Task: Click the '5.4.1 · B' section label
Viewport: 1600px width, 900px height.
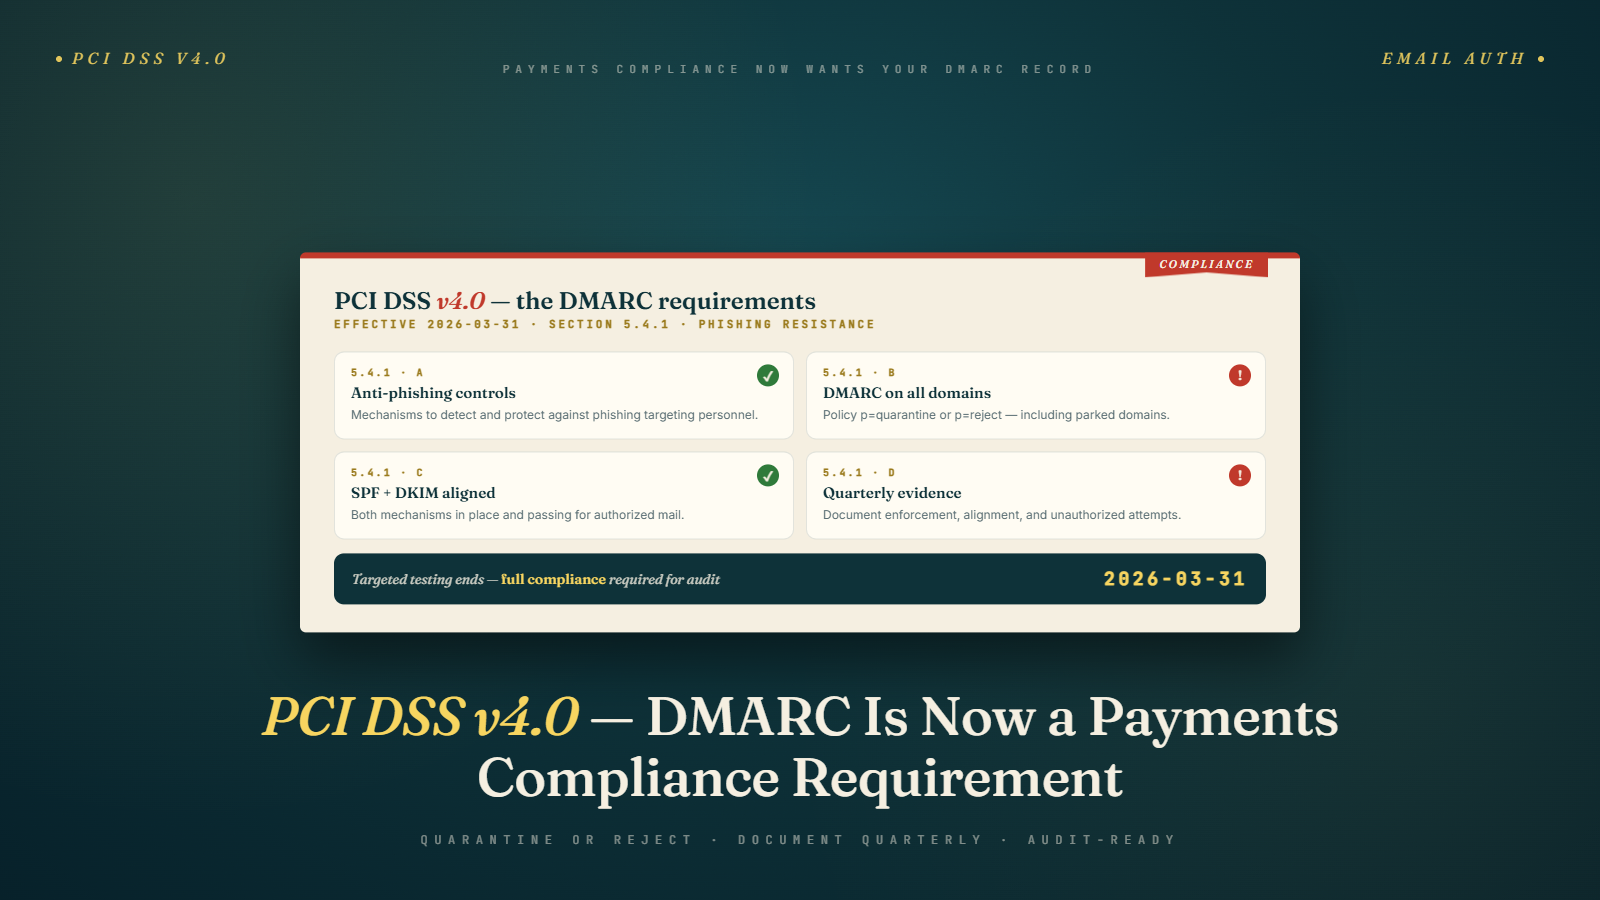Action: click(859, 372)
